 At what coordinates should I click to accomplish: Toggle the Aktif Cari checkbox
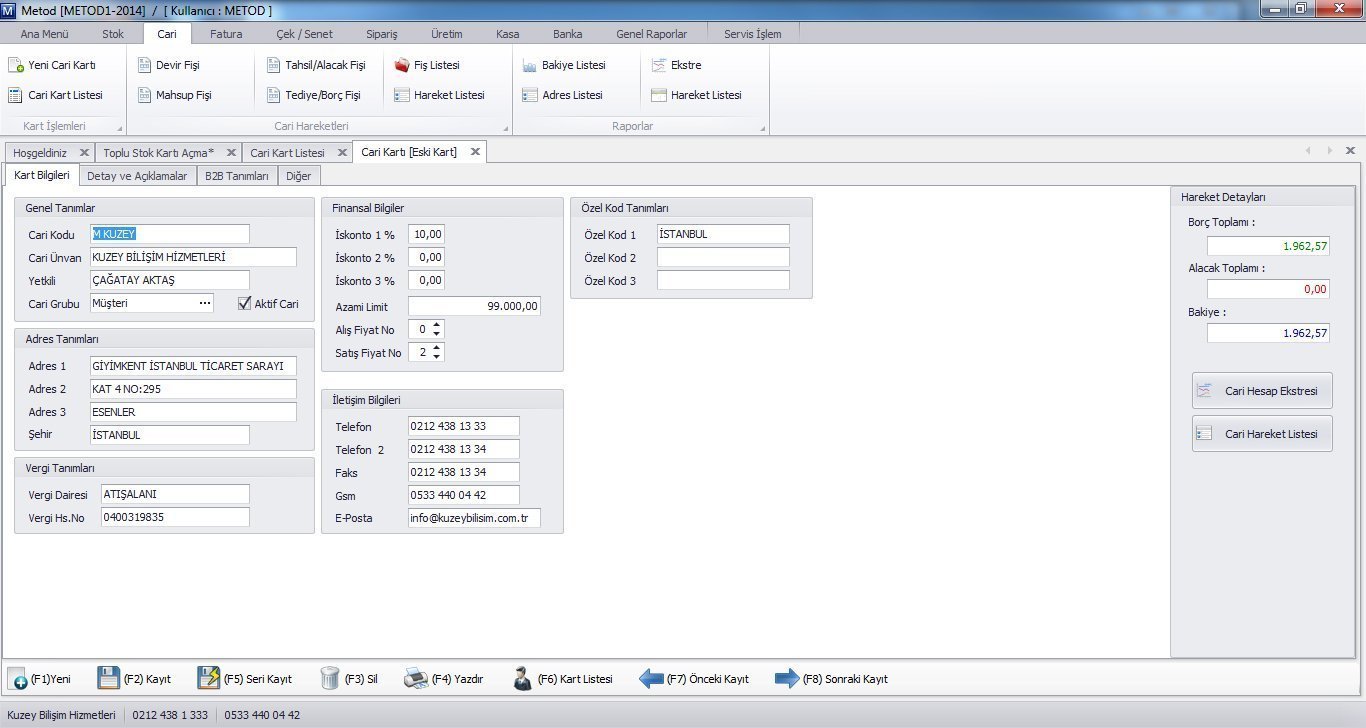pos(244,304)
